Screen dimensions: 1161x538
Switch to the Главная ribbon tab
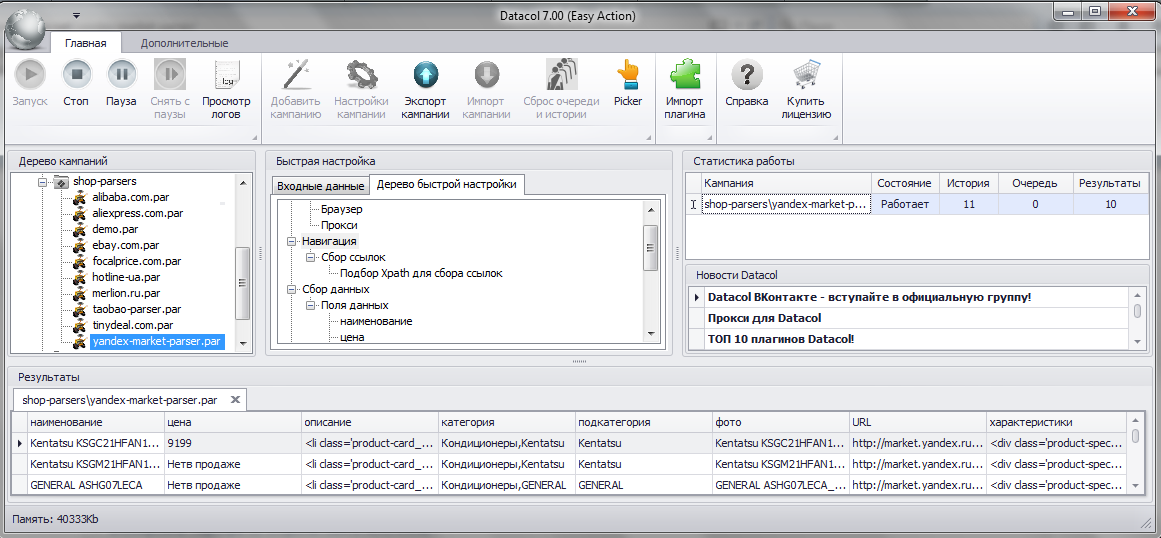pos(86,43)
